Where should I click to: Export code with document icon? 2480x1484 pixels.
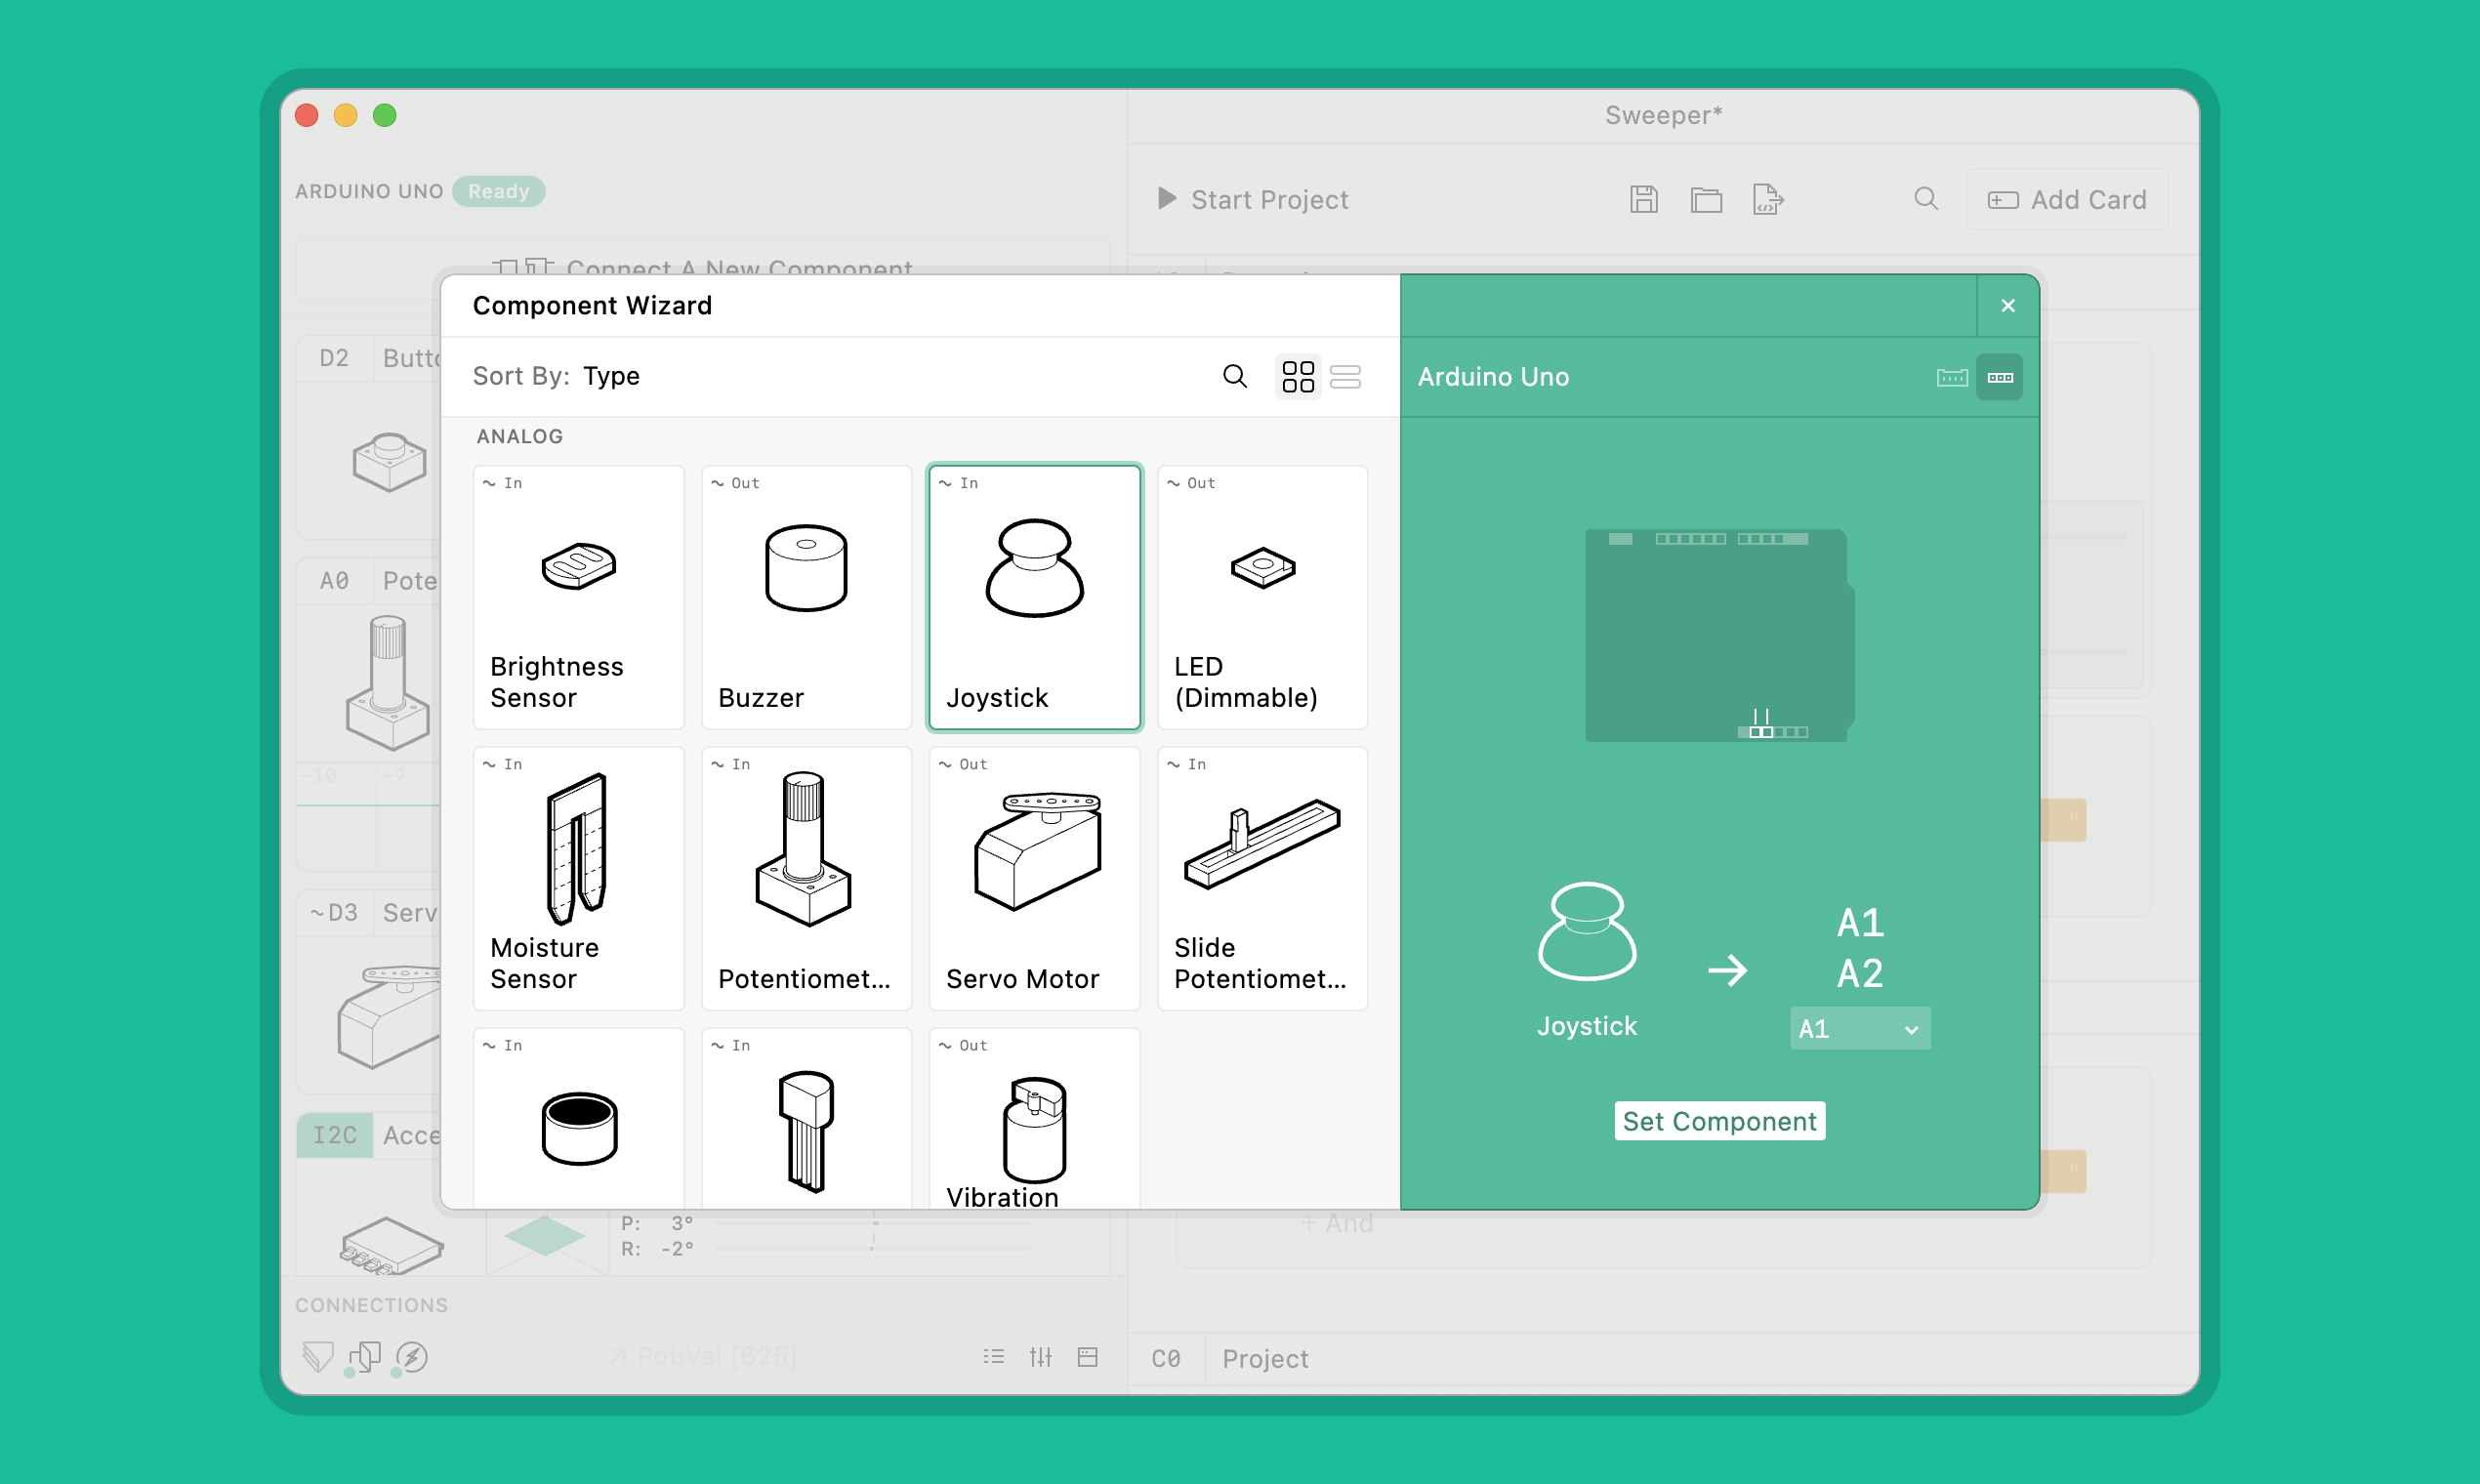pyautogui.click(x=1767, y=199)
